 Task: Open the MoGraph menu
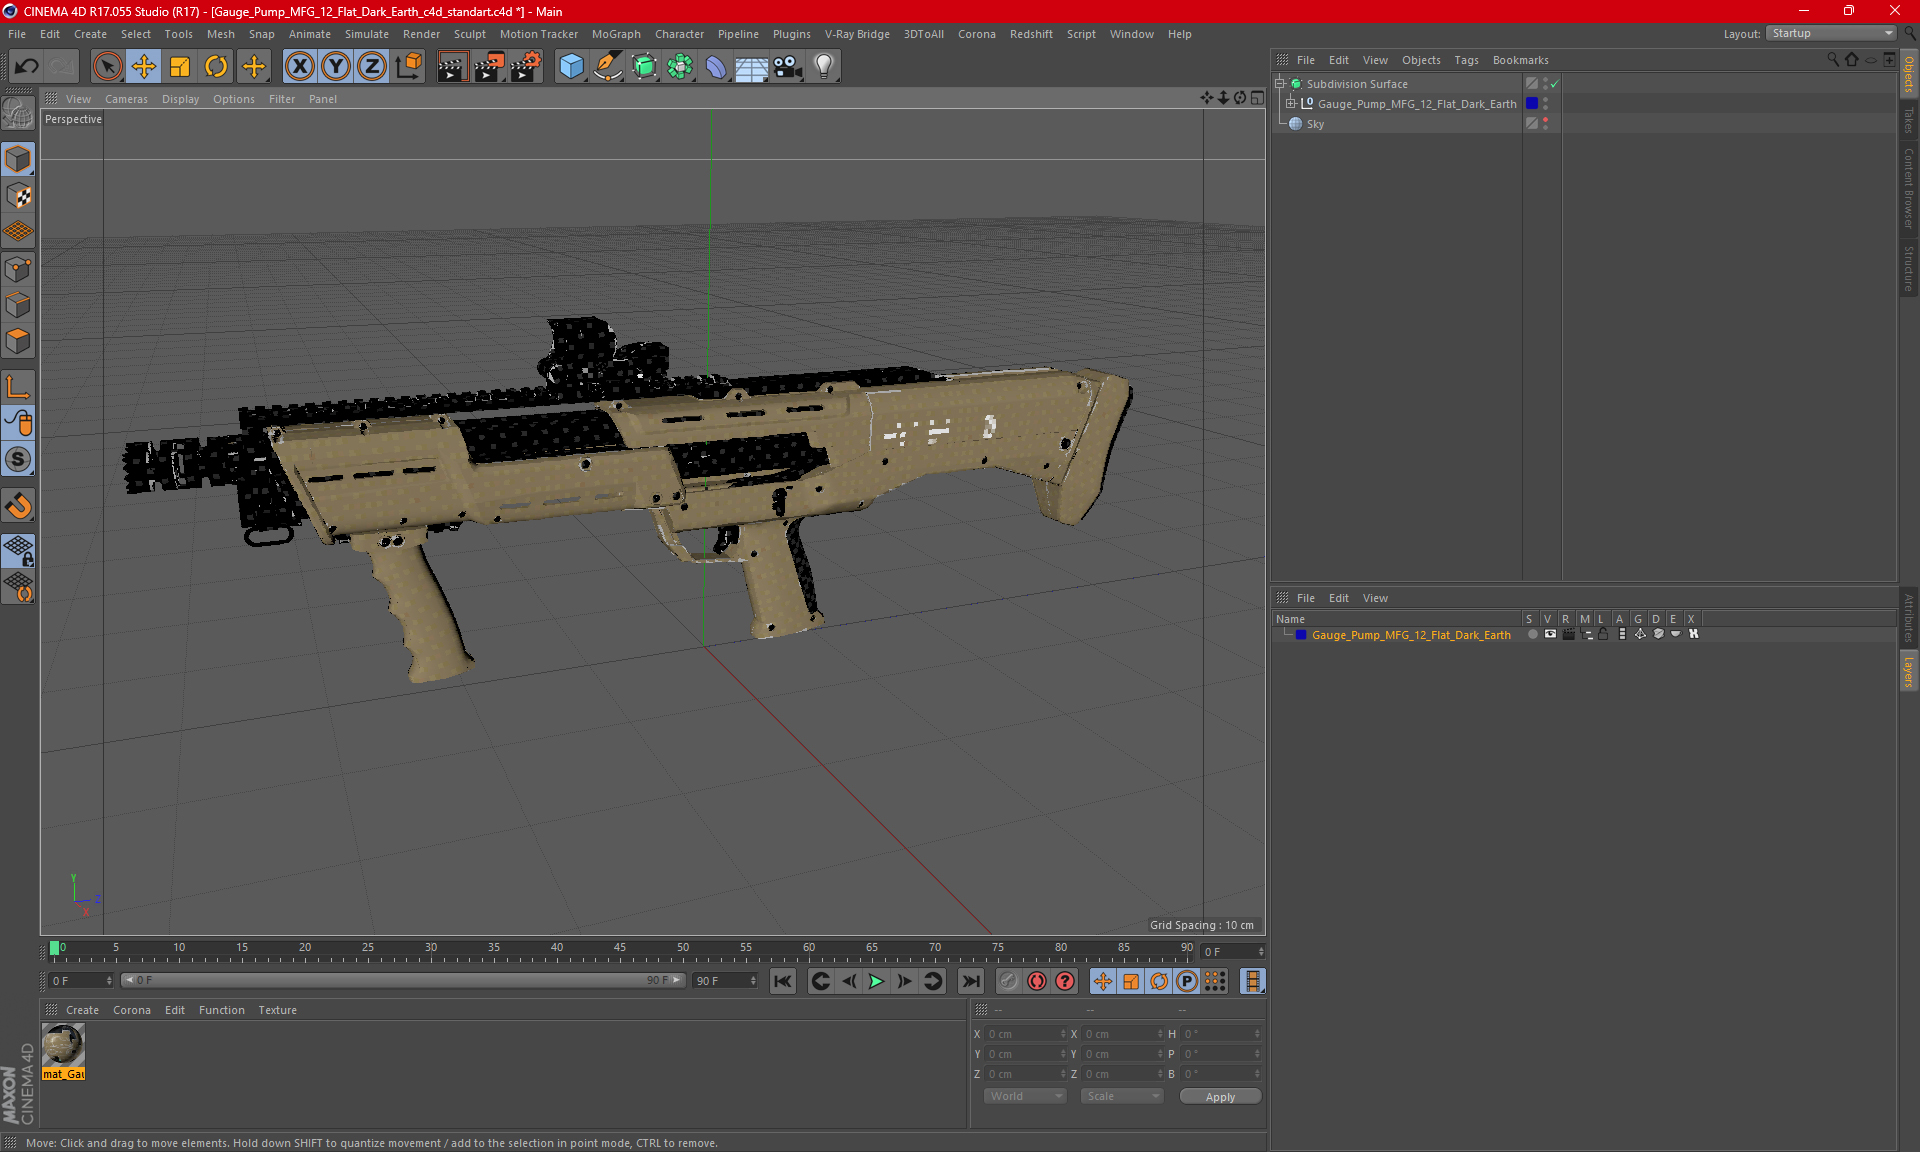pos(615,34)
